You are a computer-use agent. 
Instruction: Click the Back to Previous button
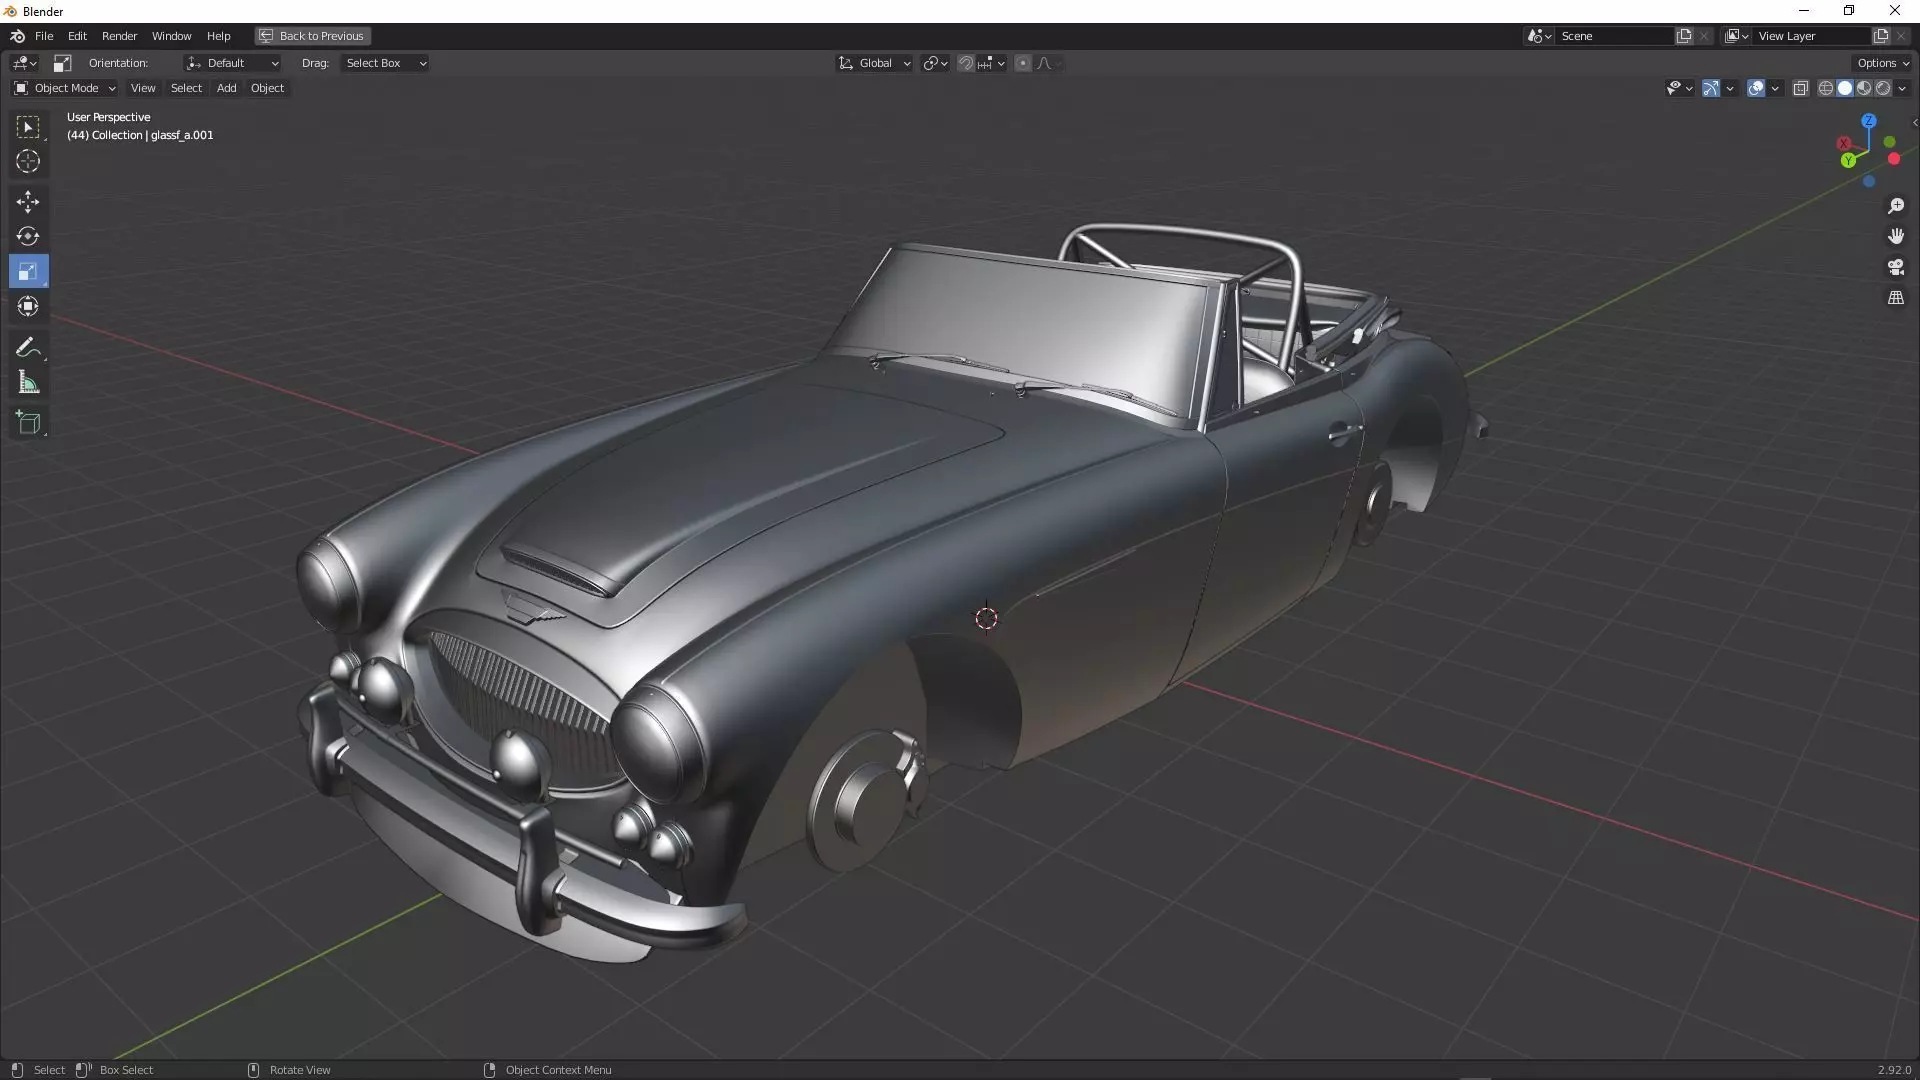coord(312,36)
